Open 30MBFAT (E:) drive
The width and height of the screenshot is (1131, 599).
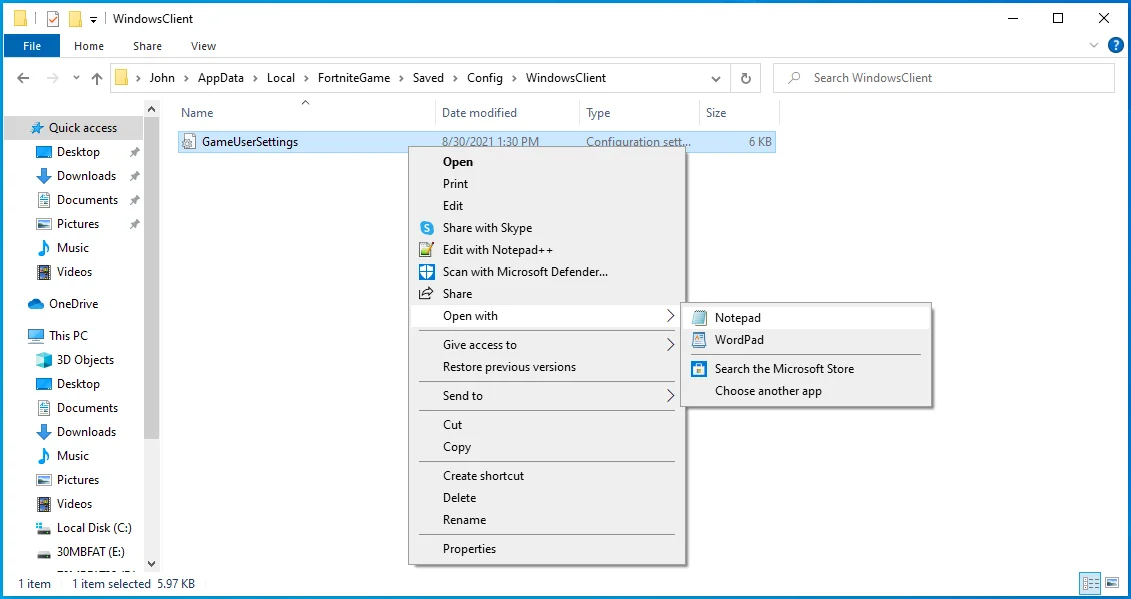coord(90,551)
